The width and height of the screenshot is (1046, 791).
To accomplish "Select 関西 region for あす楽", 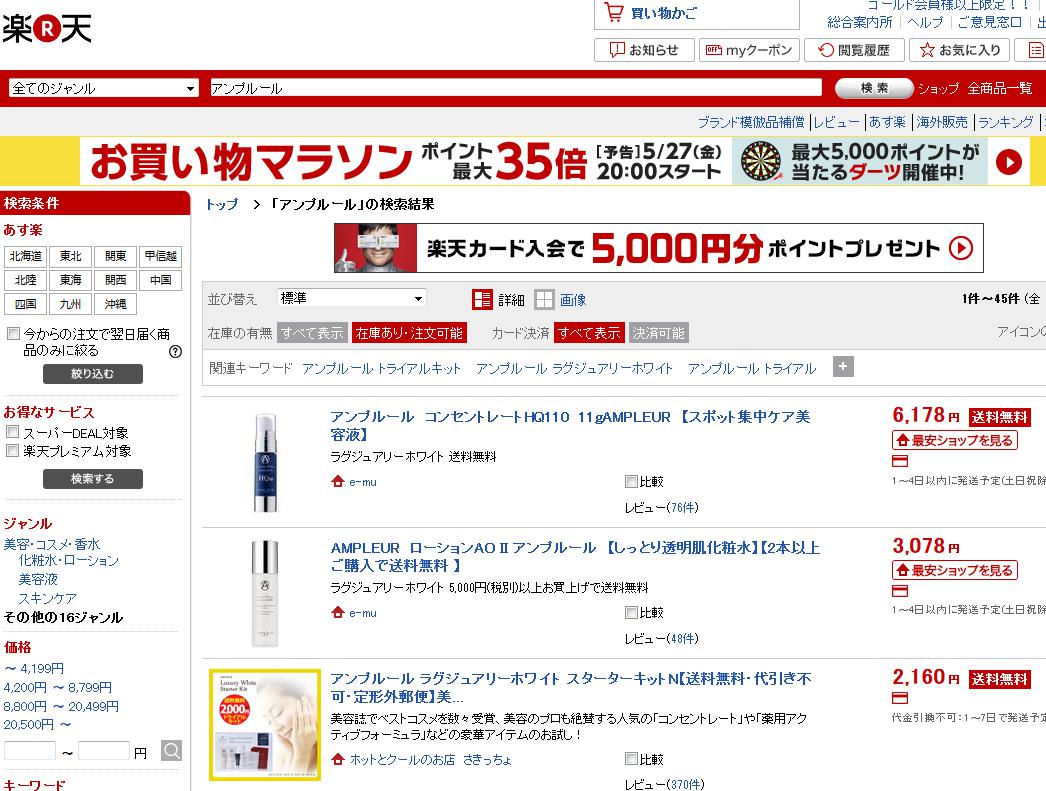I will 115,280.
